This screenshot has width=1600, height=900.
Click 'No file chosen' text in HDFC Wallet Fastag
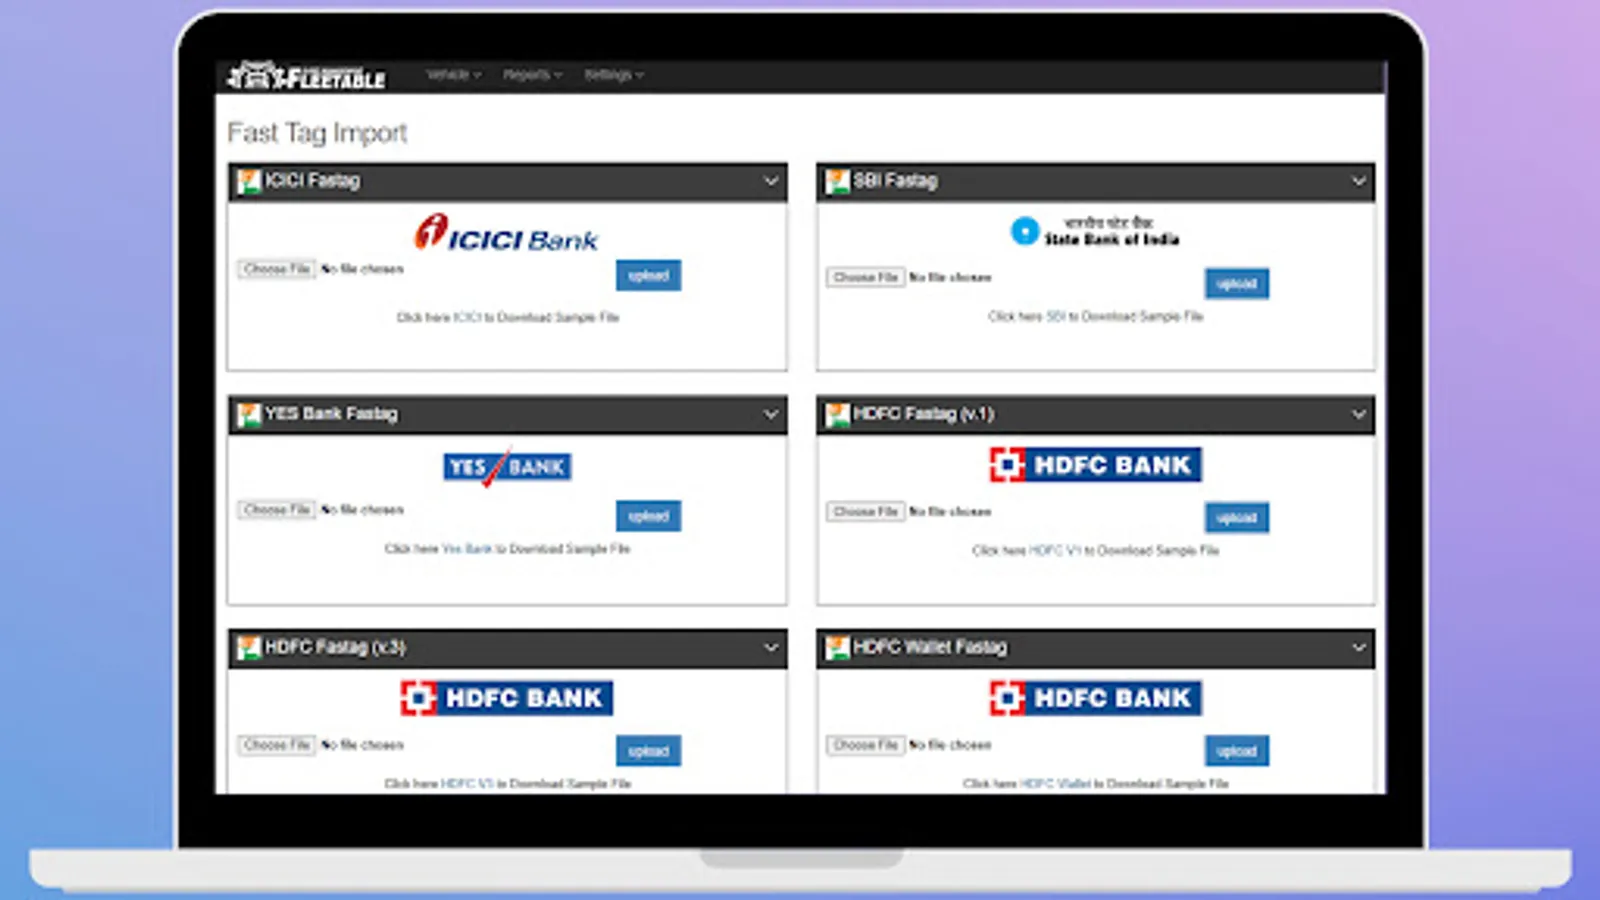point(950,745)
